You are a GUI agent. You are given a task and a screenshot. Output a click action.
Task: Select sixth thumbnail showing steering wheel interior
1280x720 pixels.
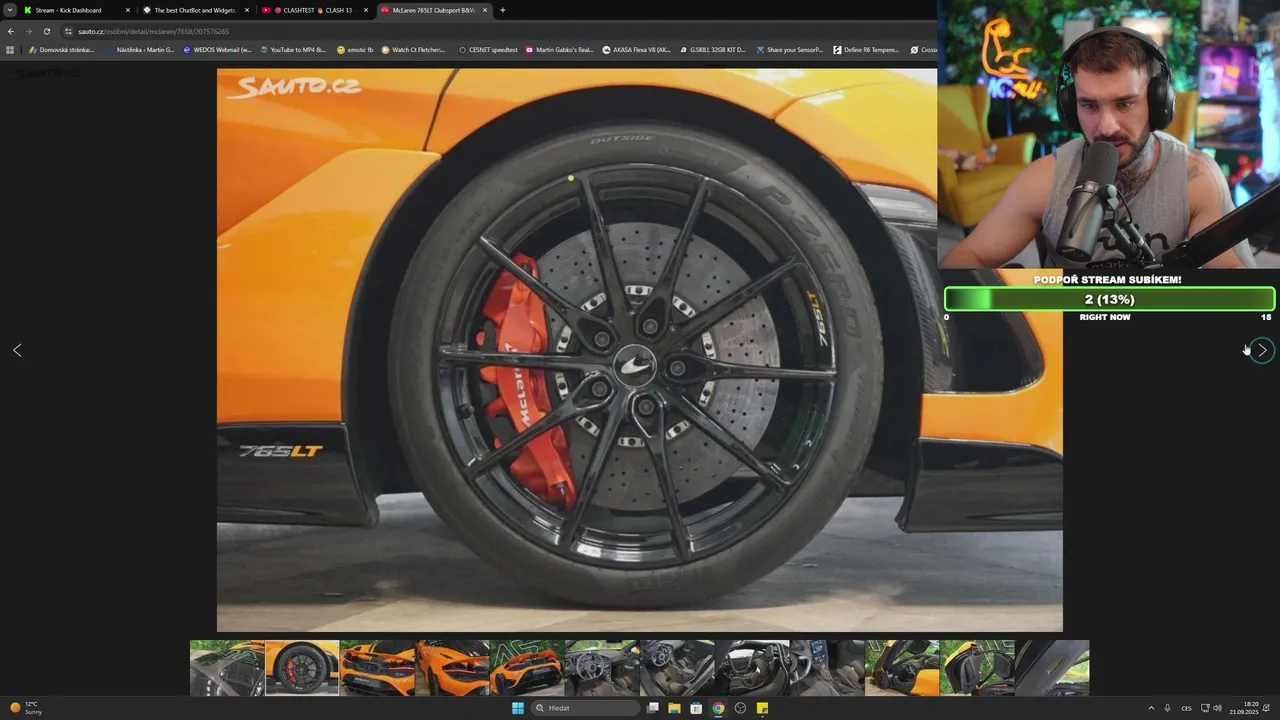click(x=602, y=668)
